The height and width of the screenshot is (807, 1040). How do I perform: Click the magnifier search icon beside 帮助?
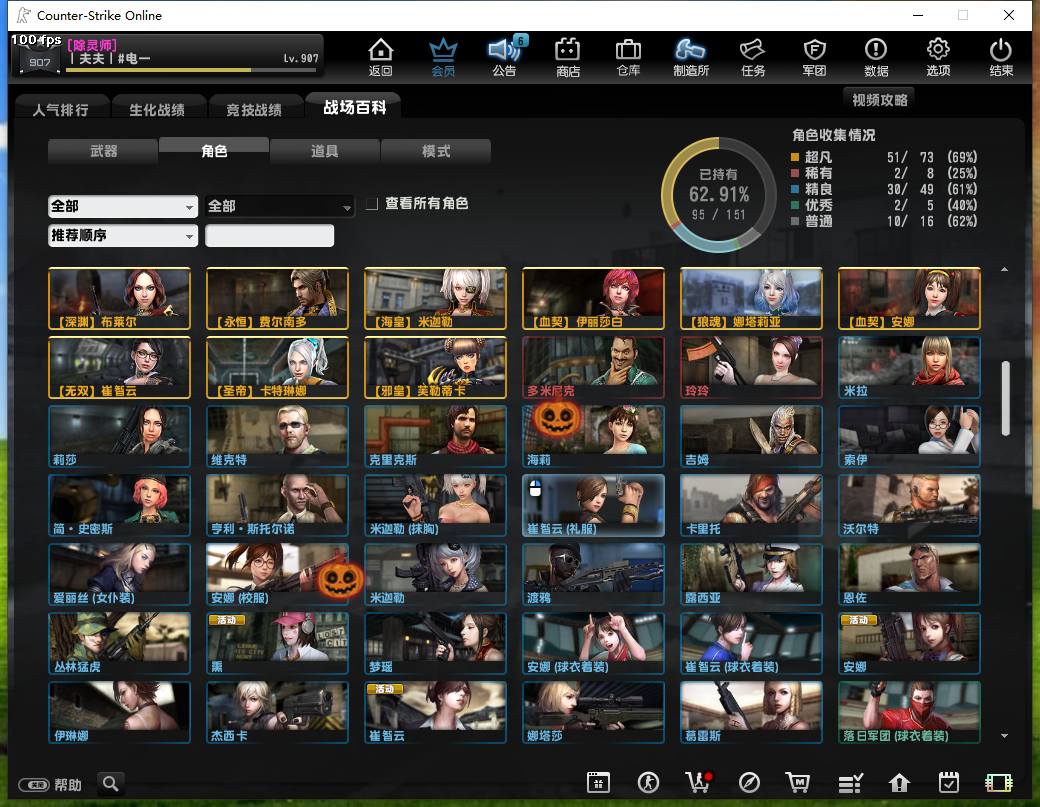(111, 784)
